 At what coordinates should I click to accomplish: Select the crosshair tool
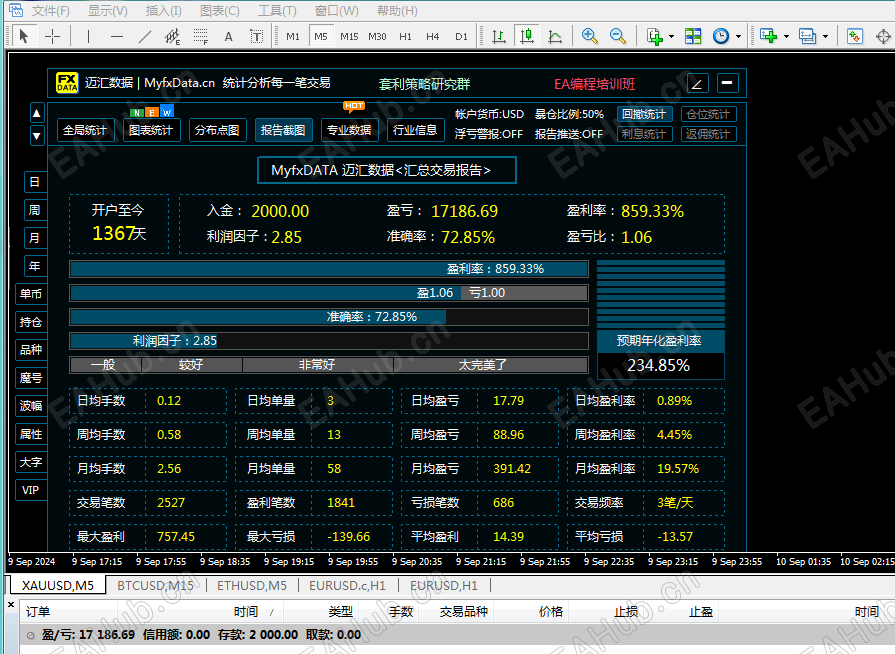pyautogui.click(x=53, y=37)
